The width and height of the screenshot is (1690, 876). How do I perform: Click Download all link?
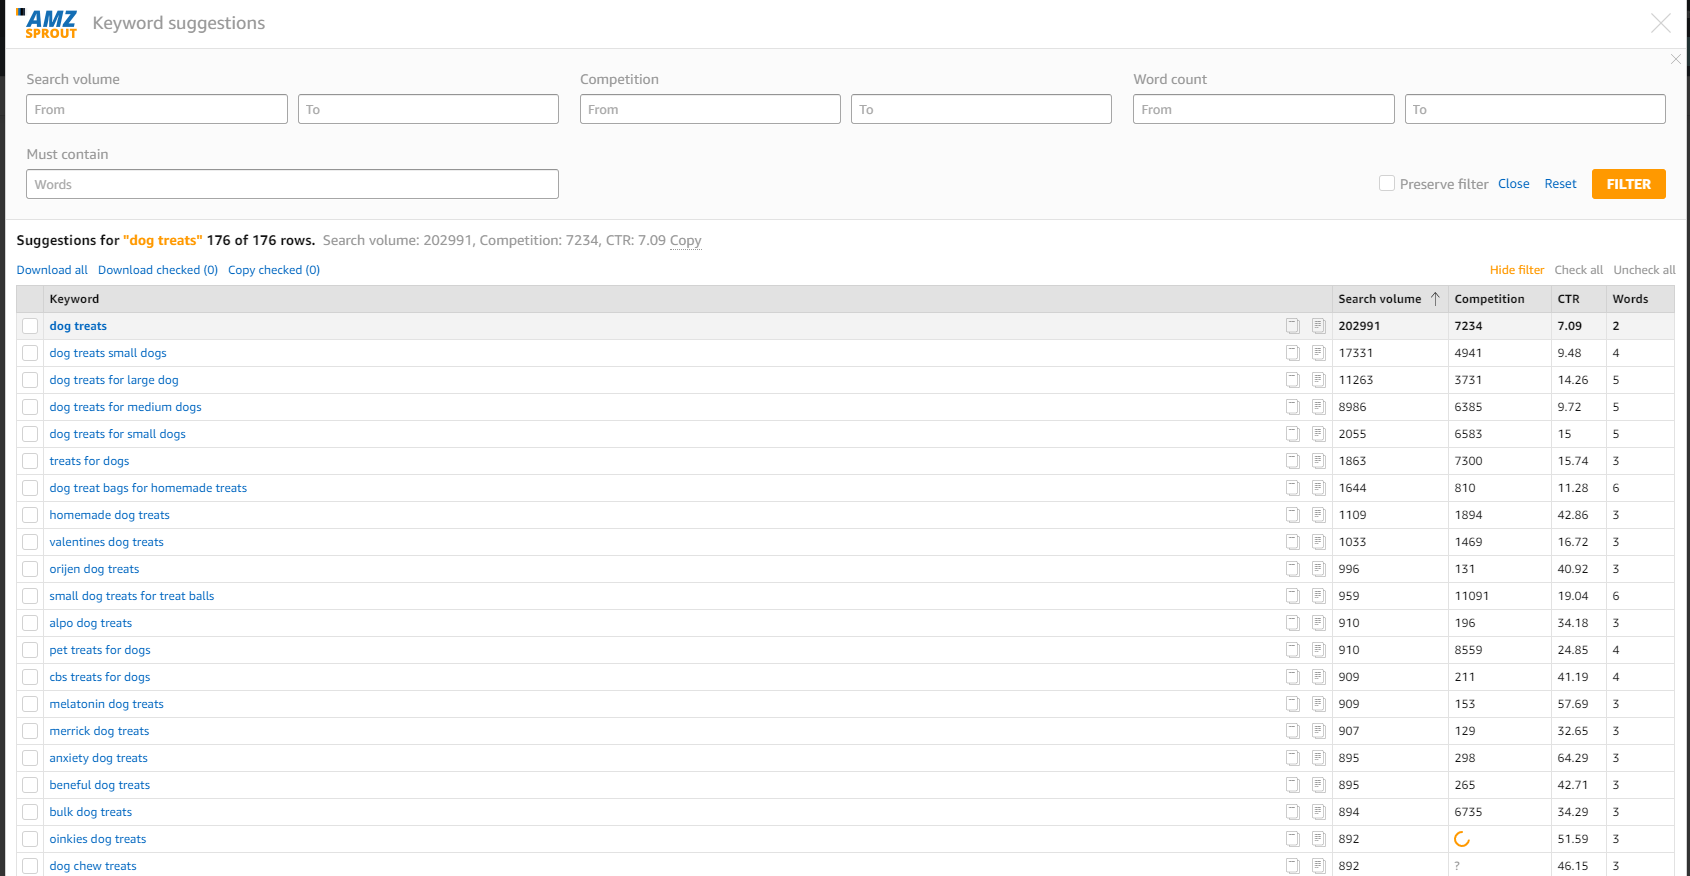pyautogui.click(x=52, y=270)
